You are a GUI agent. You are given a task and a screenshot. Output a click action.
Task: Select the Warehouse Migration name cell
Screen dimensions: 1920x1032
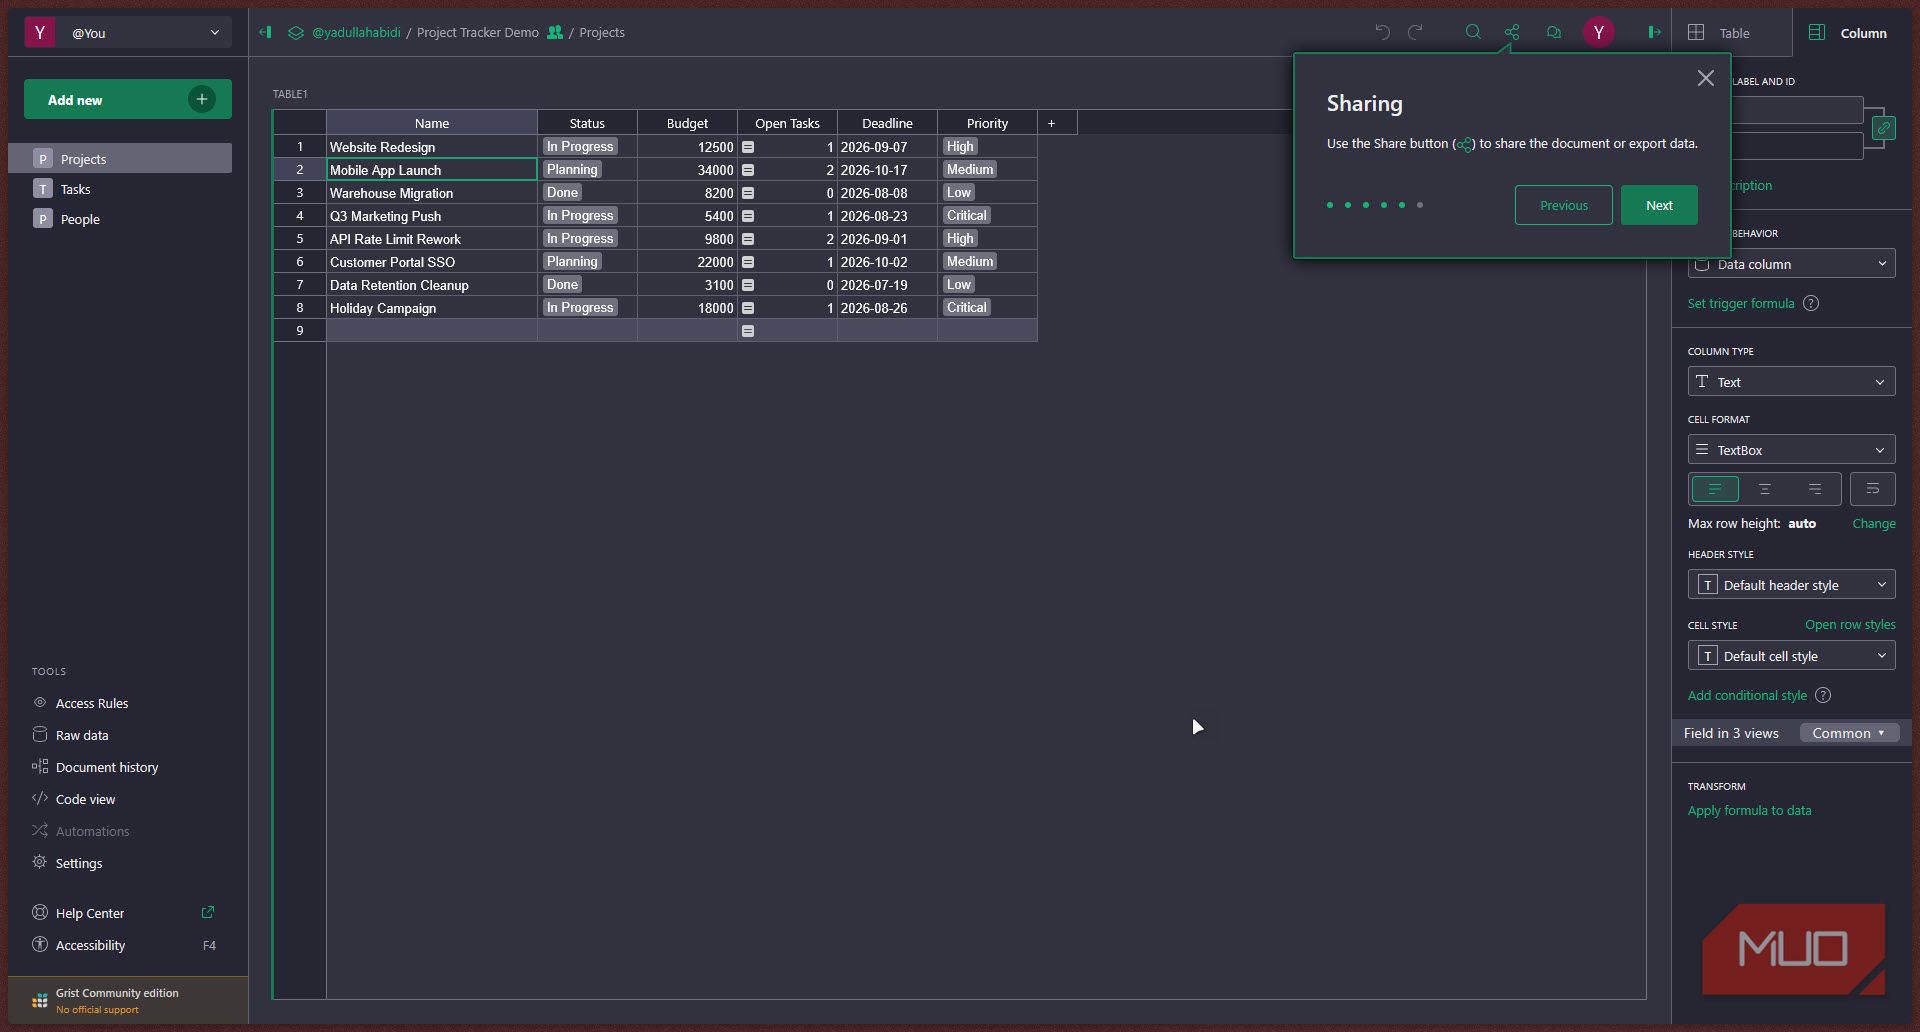(x=432, y=193)
